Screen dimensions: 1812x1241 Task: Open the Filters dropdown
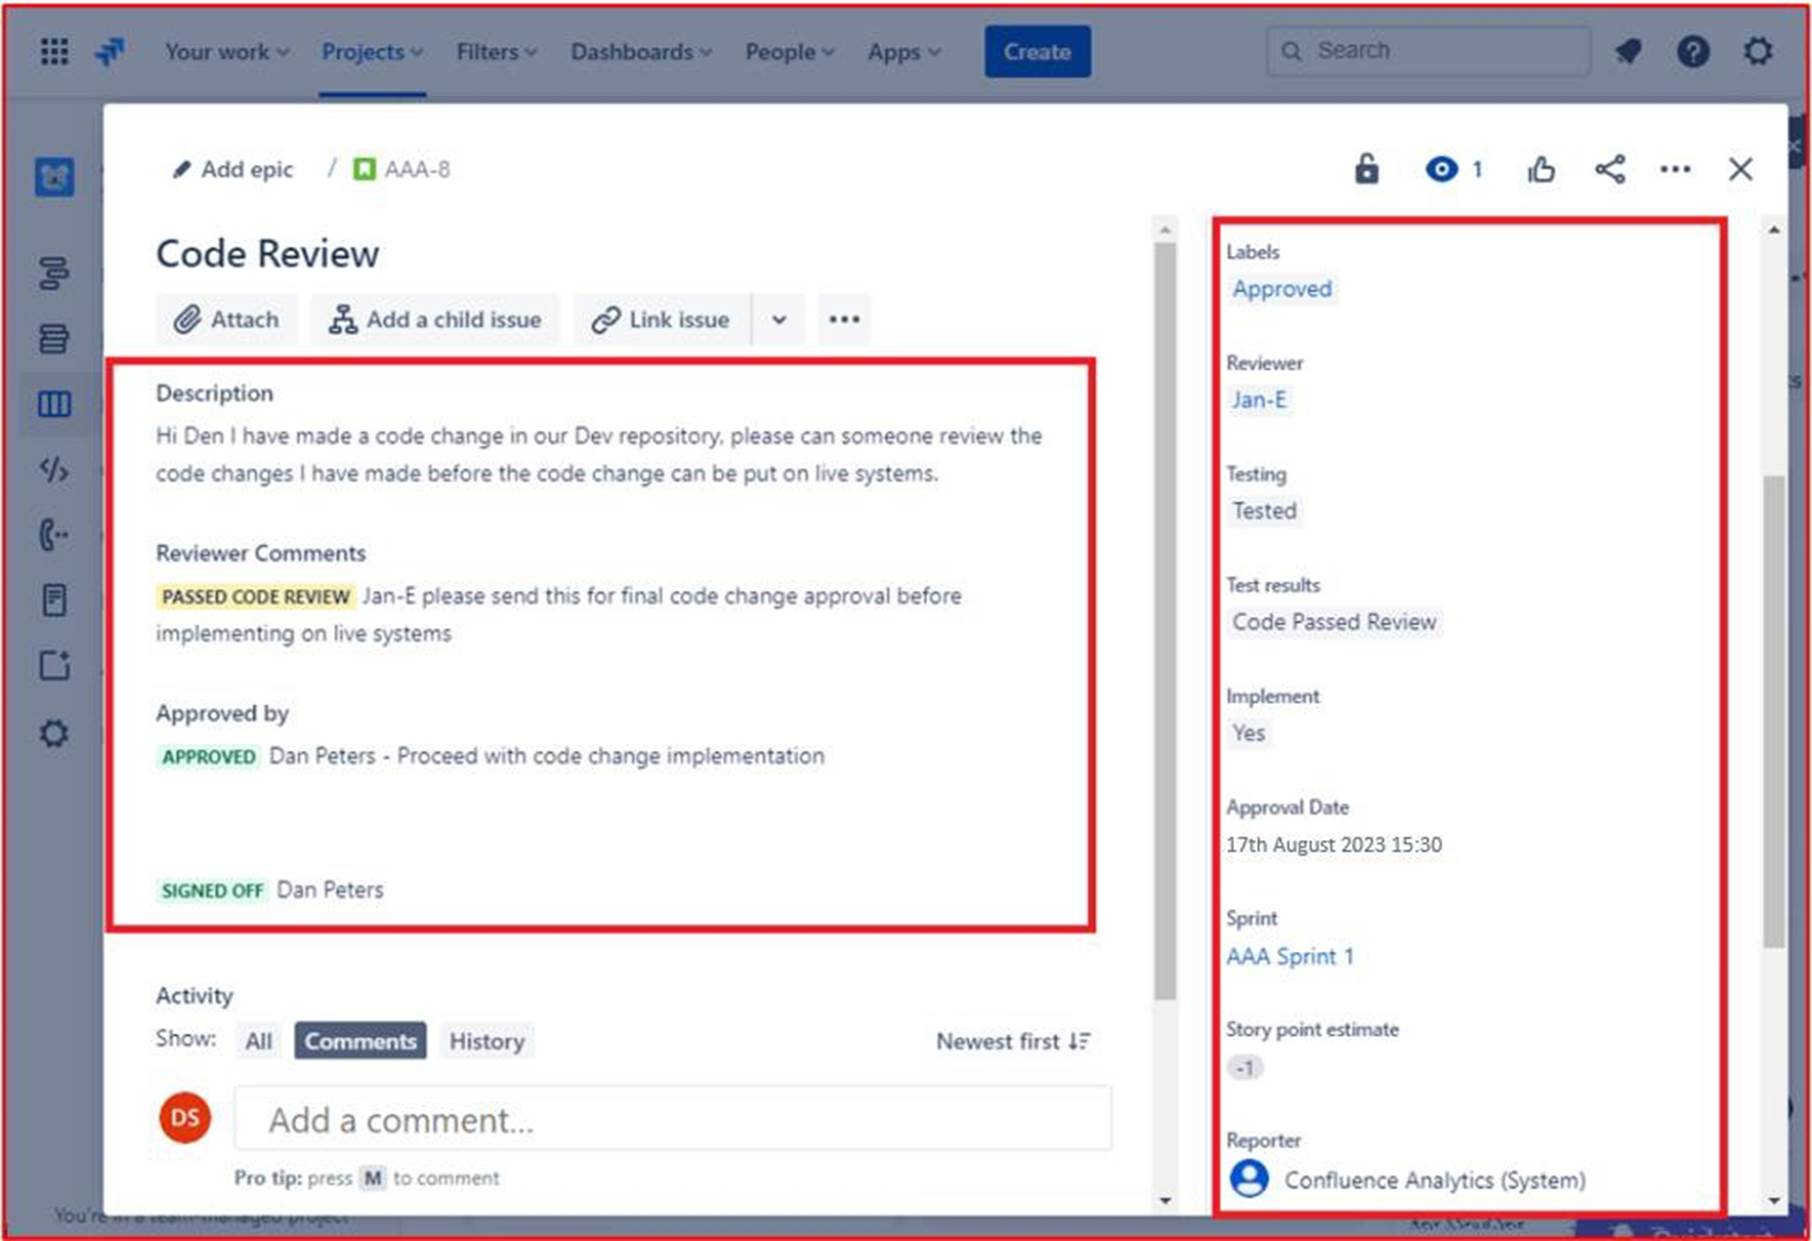[x=494, y=52]
